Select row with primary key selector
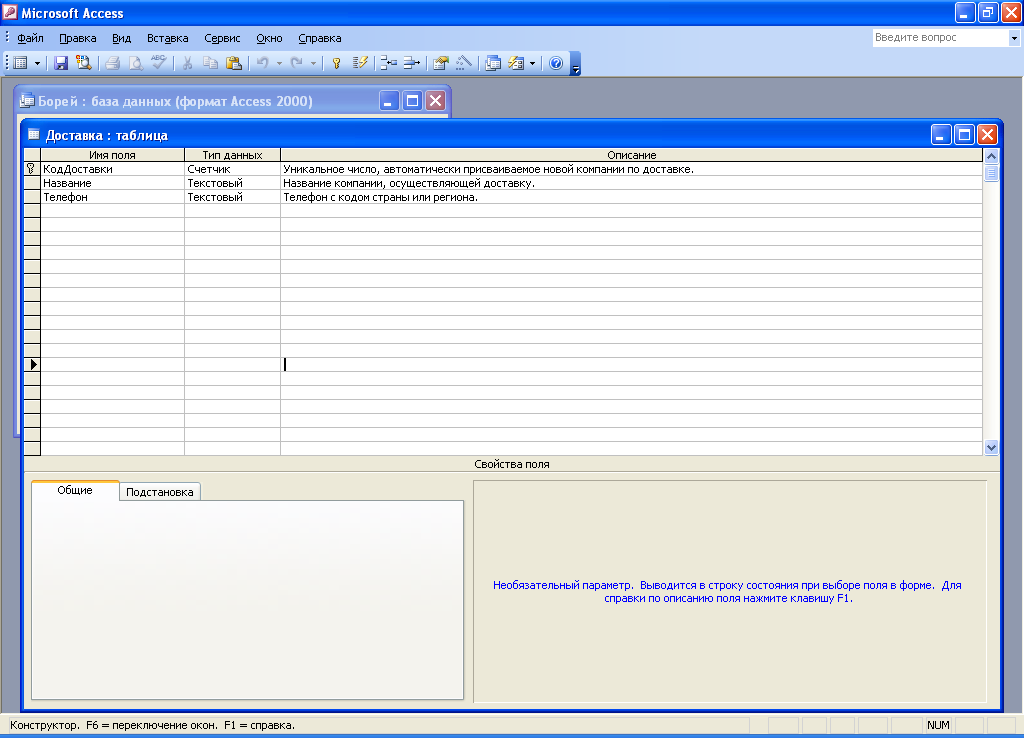1024x738 pixels. point(32,169)
